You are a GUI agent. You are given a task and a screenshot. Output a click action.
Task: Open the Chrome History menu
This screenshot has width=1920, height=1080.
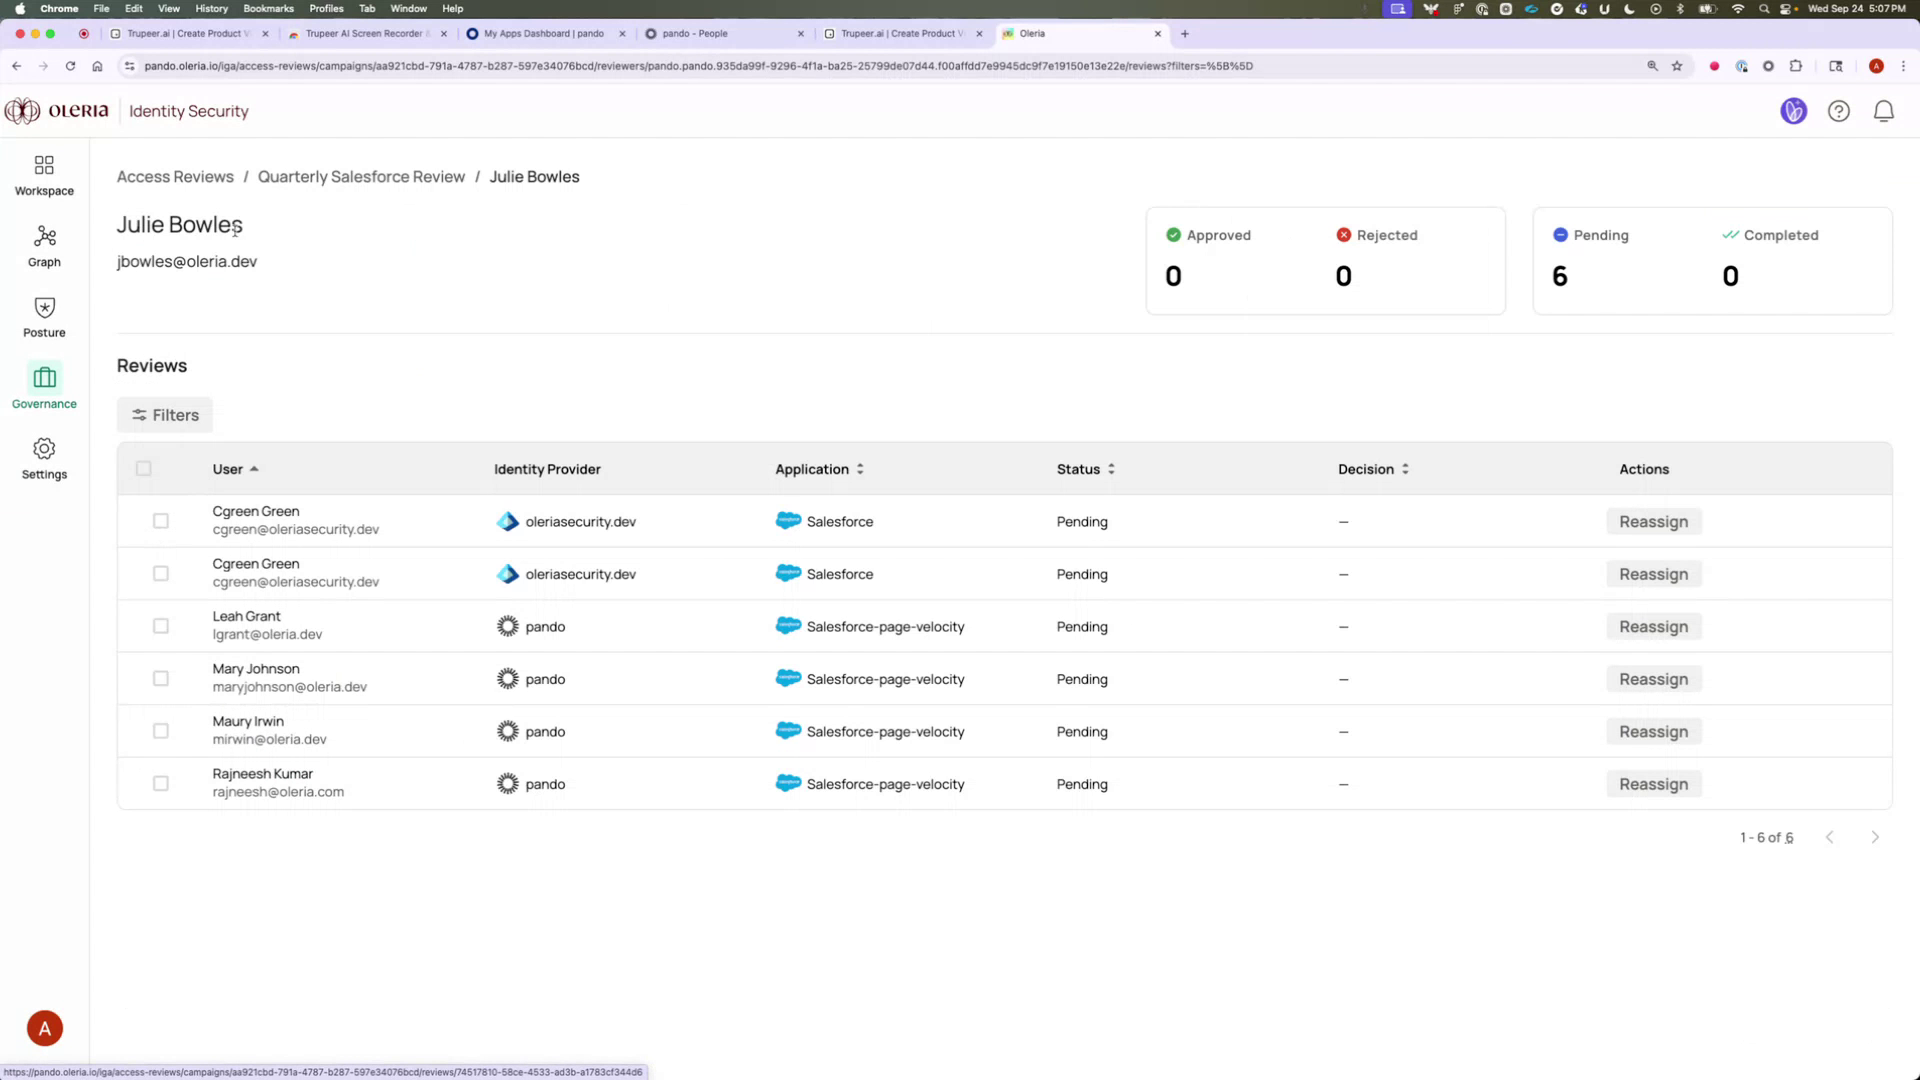pos(211,8)
